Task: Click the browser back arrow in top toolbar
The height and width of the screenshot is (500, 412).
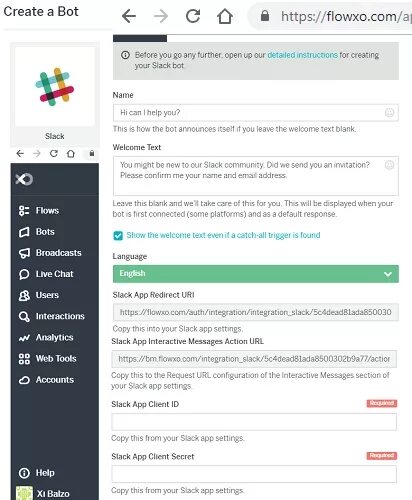Action: pyautogui.click(x=129, y=16)
